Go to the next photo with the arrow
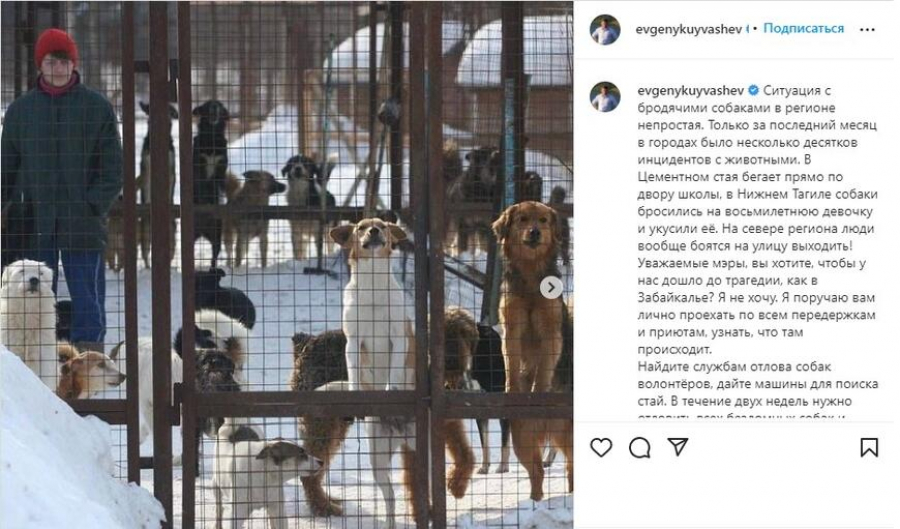The image size is (900, 529). pos(551,287)
